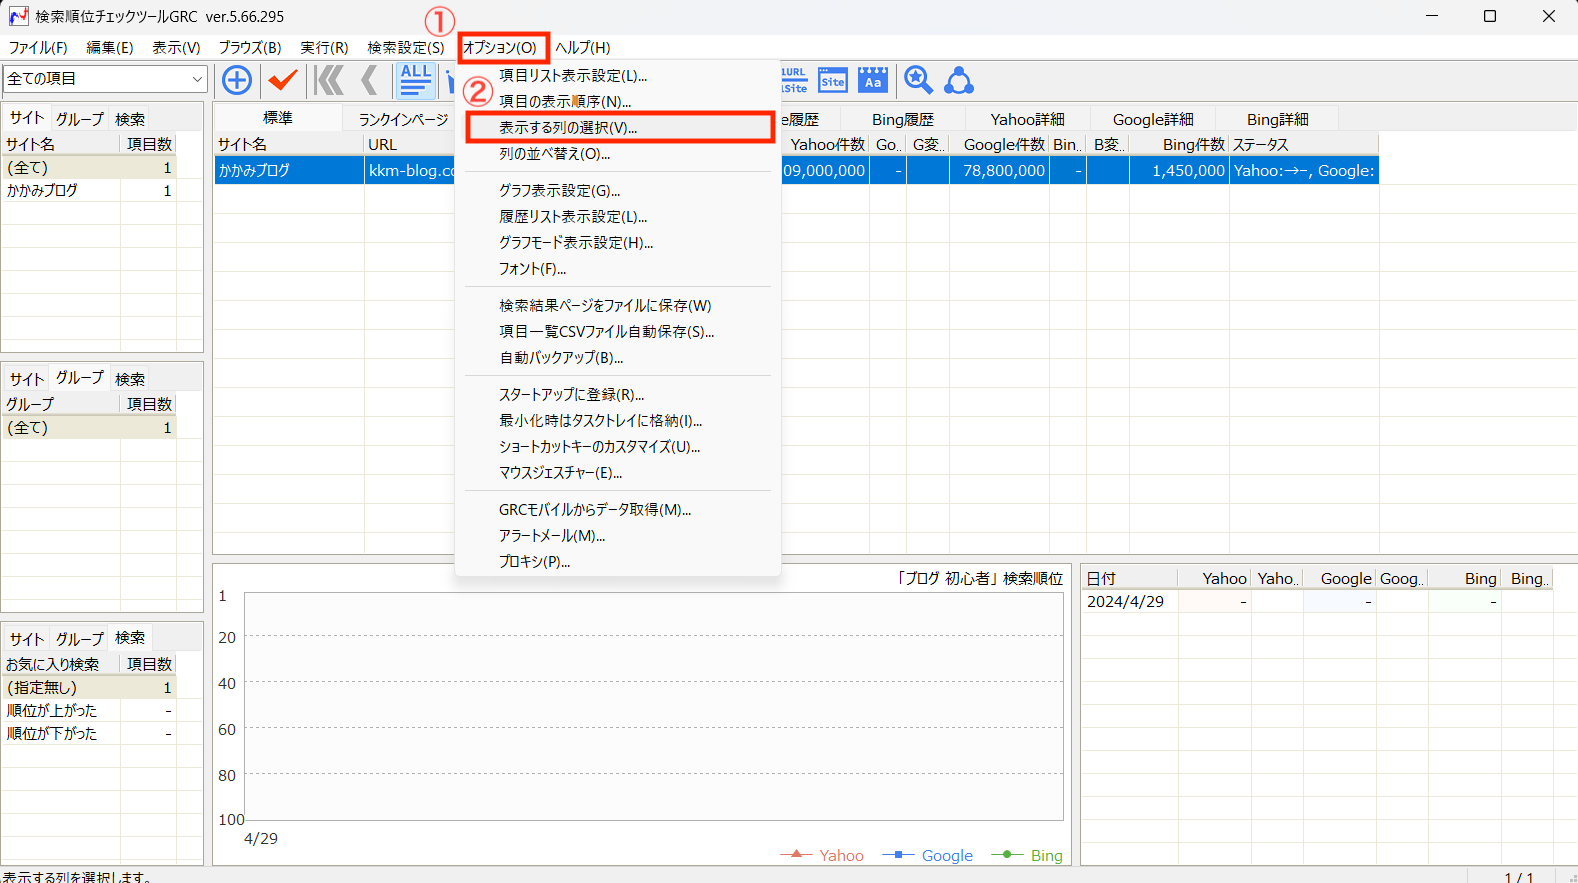This screenshot has width=1578, height=883.
Task: Switch to the Bing詳細 tab
Action: tap(1277, 119)
